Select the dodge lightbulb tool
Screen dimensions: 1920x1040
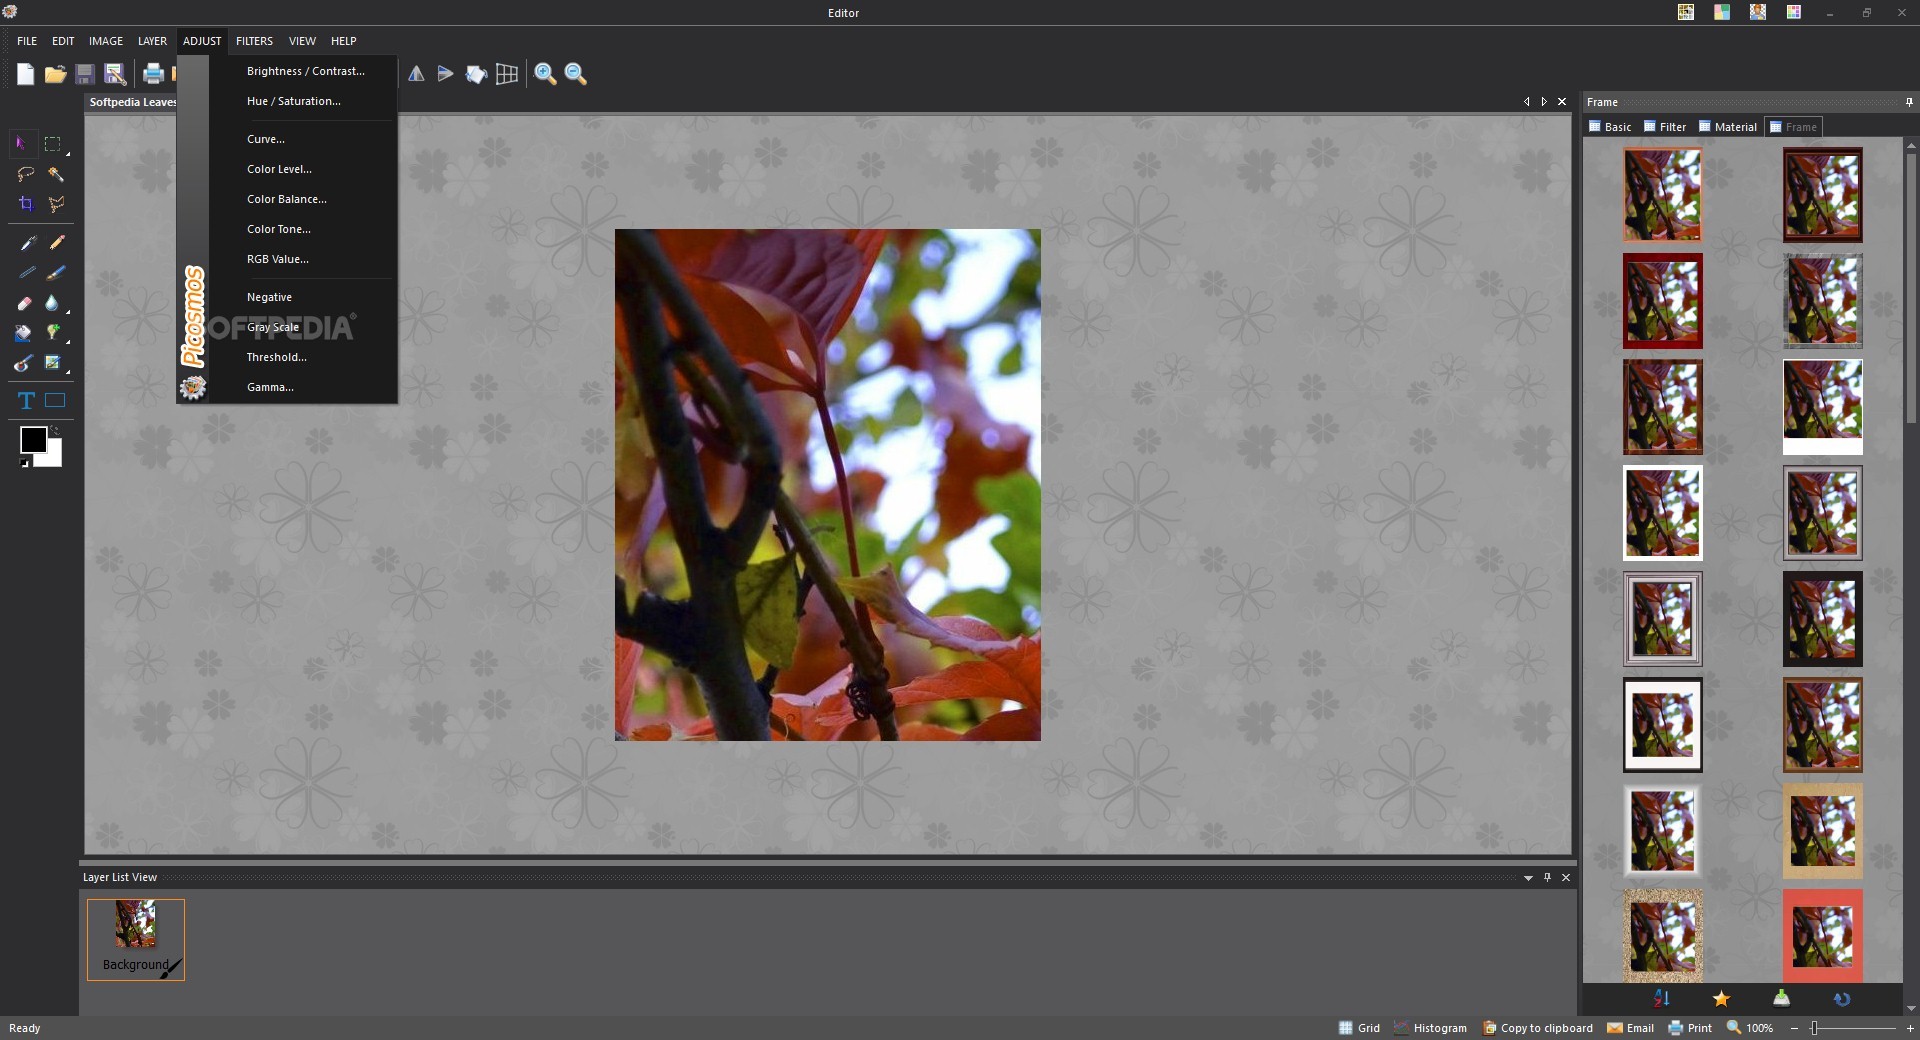click(53, 333)
